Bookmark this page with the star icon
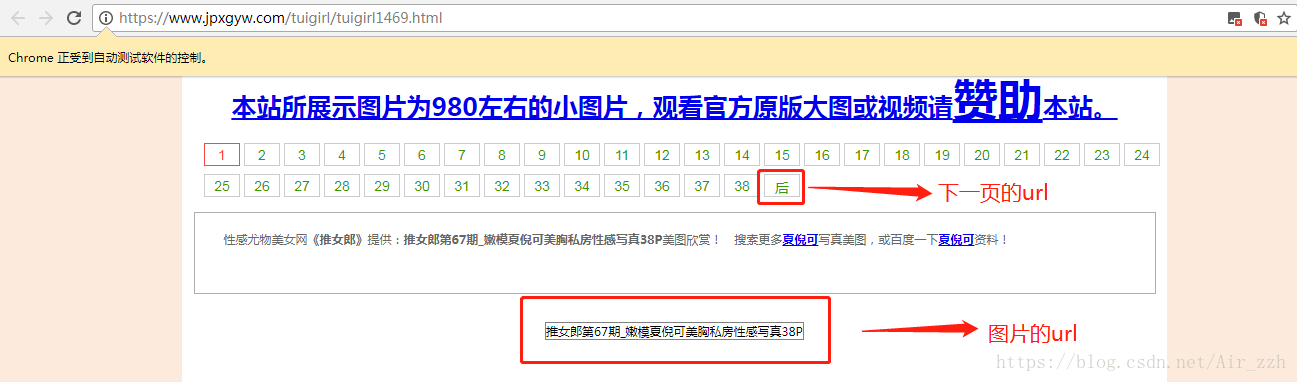 point(1283,18)
